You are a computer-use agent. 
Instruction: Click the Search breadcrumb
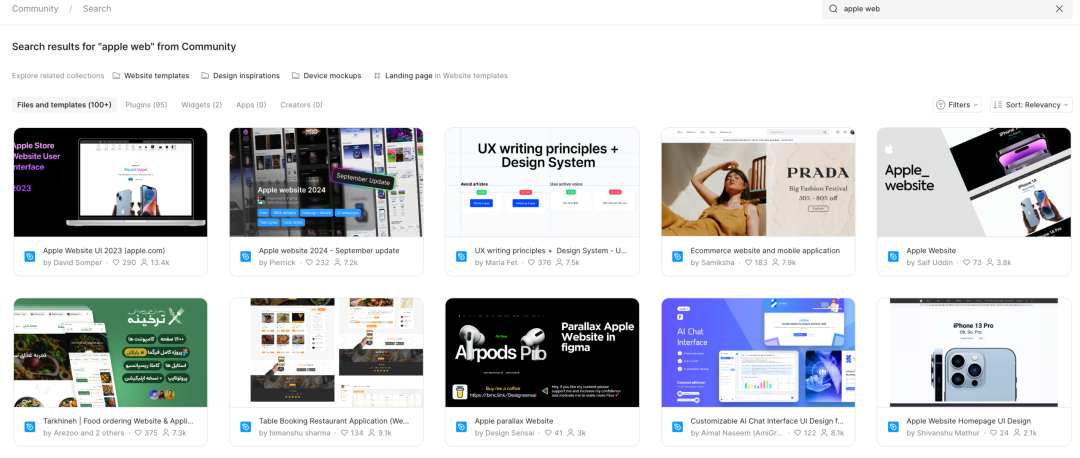pyautogui.click(x=97, y=9)
